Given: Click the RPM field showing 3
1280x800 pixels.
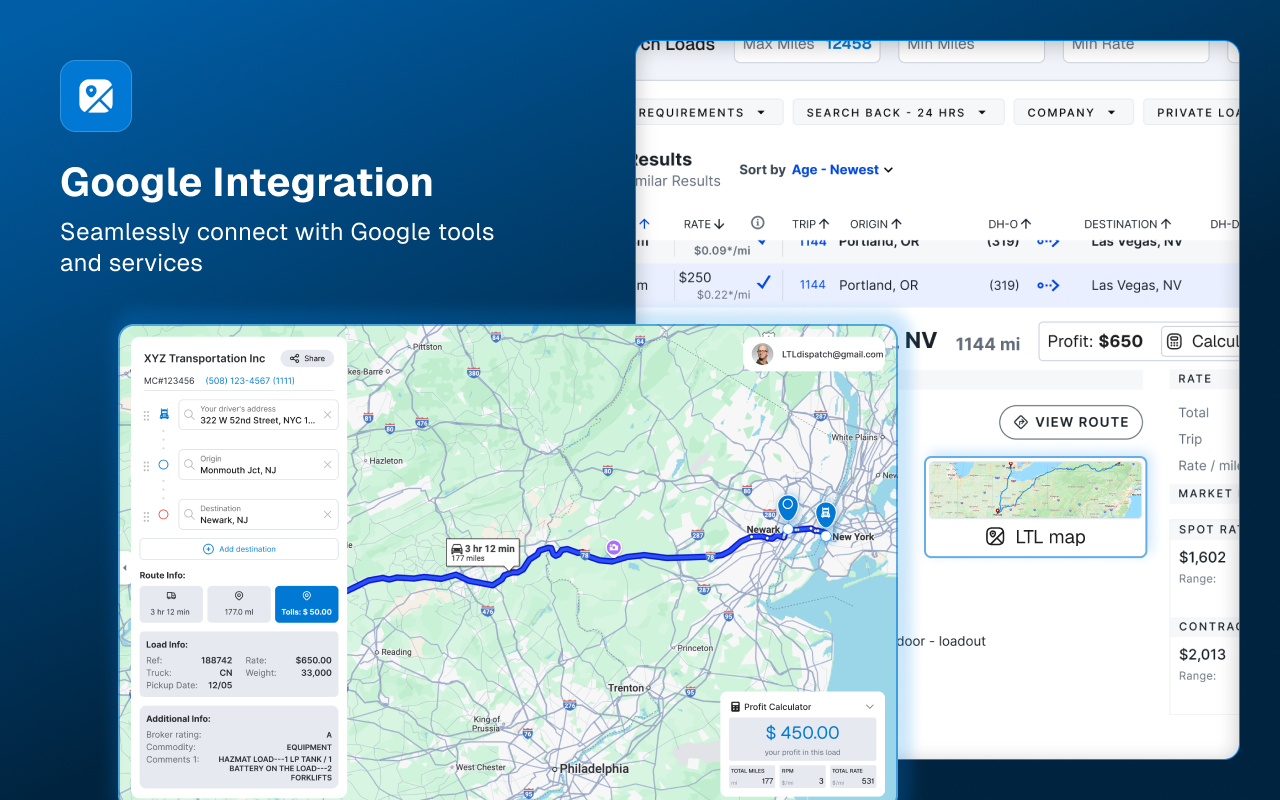Looking at the screenshot, I should pos(802,777).
